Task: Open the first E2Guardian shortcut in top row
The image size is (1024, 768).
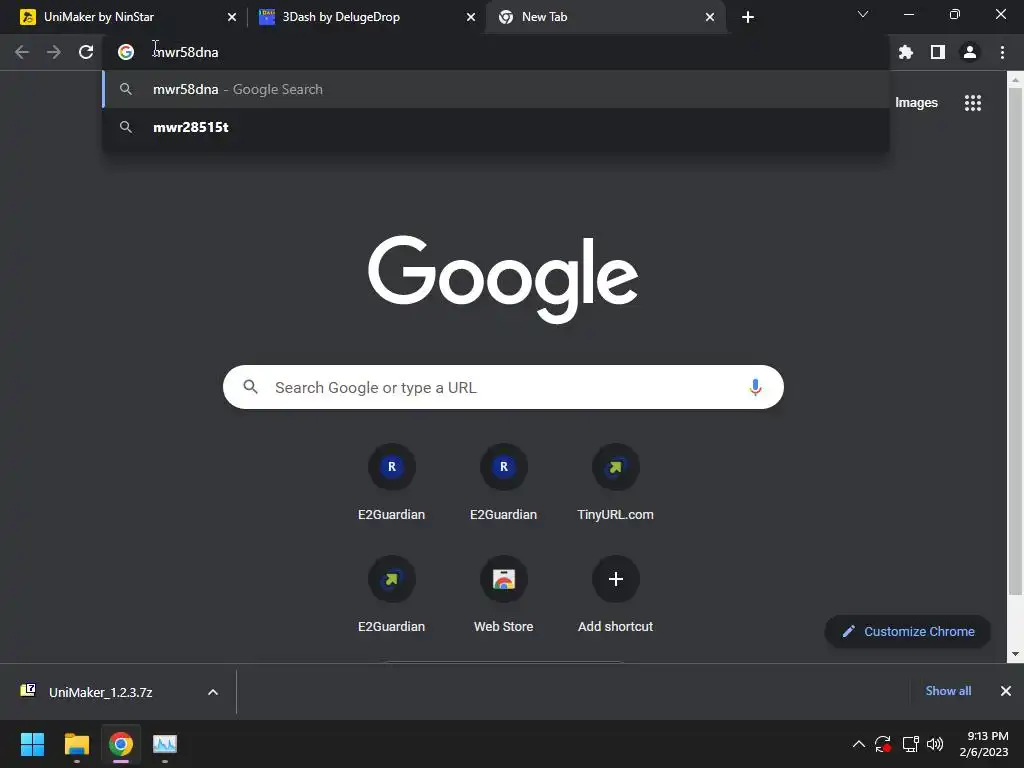Action: point(392,483)
